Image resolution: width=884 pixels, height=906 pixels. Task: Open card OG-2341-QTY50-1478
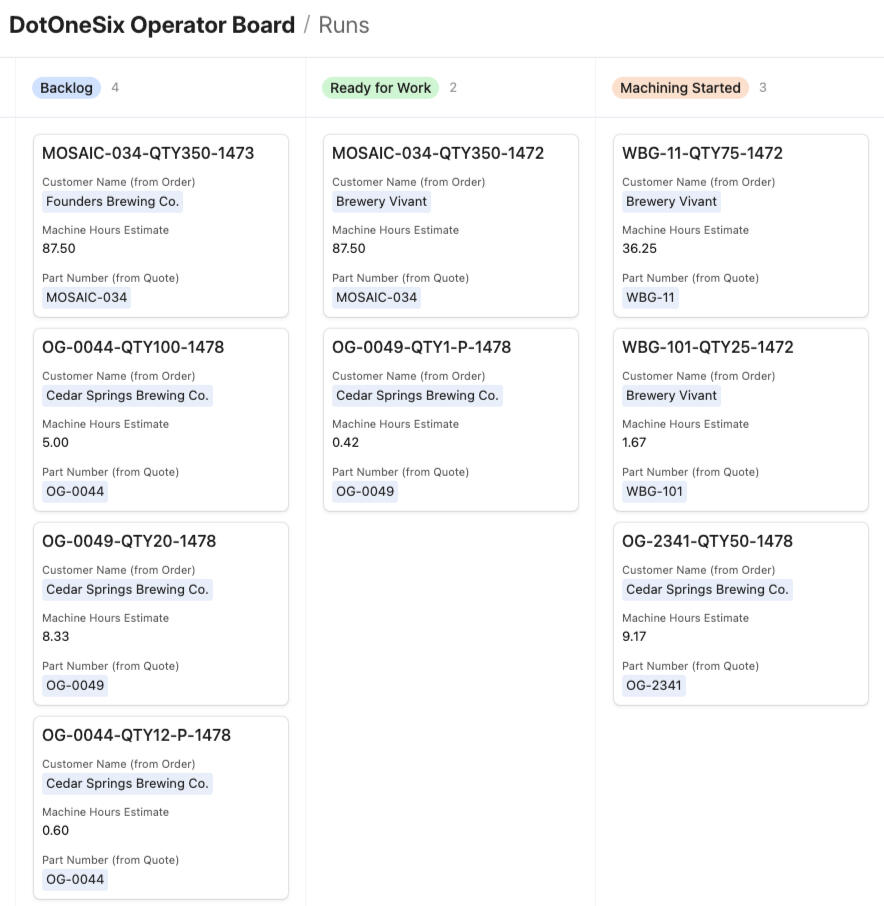point(707,541)
